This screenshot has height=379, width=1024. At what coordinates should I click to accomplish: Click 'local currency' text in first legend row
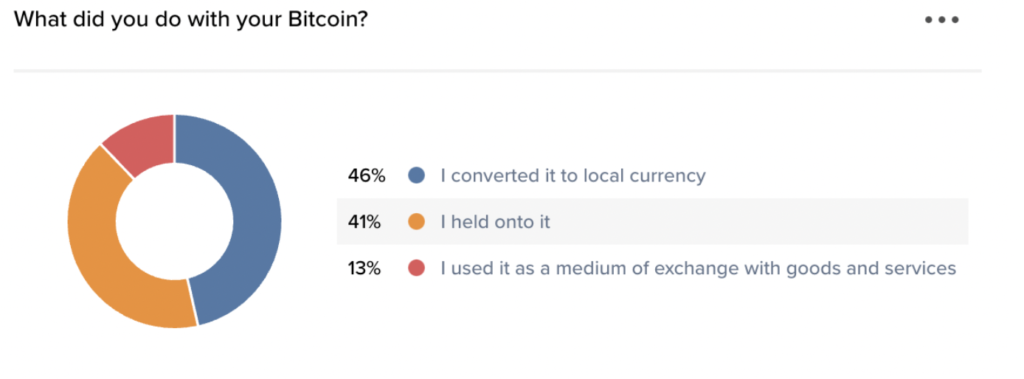point(643,176)
